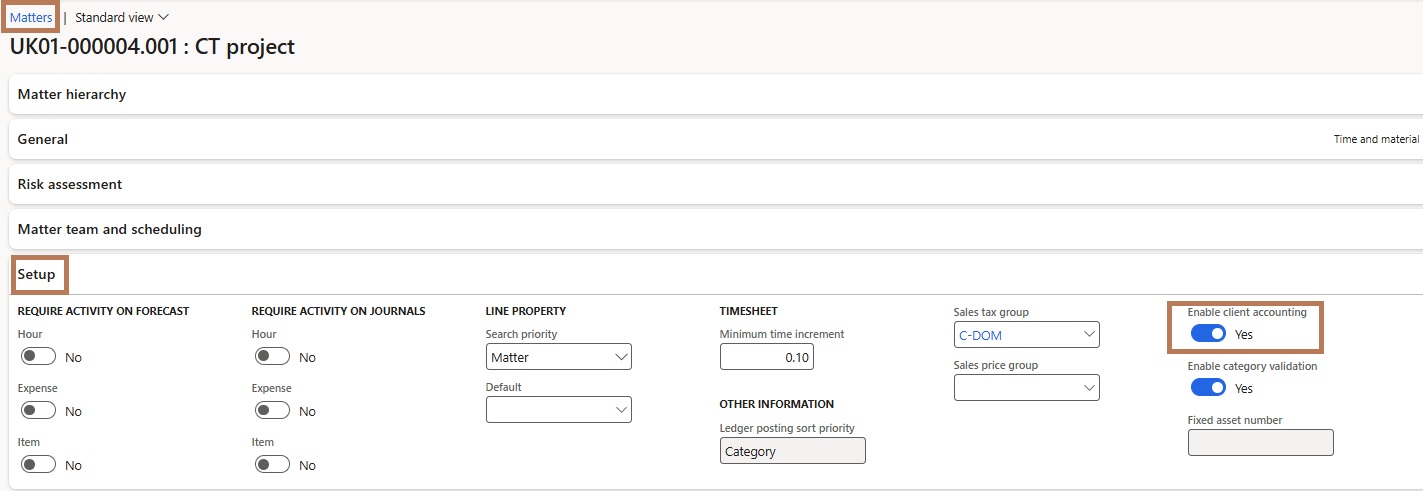Toggle Hour under Require activity on journals

pyautogui.click(x=273, y=357)
